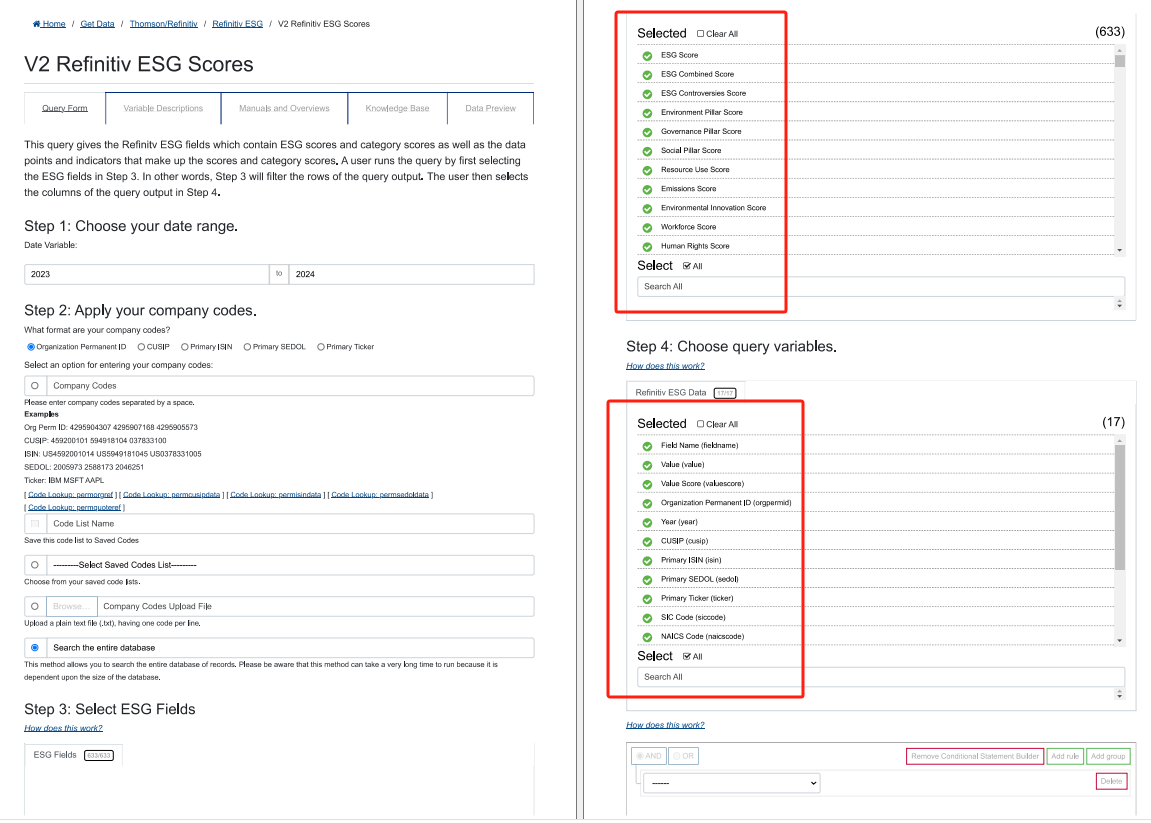The width and height of the screenshot is (1151, 823).
Task: Open the Step 3 How does this work link
Action: (x=63, y=728)
